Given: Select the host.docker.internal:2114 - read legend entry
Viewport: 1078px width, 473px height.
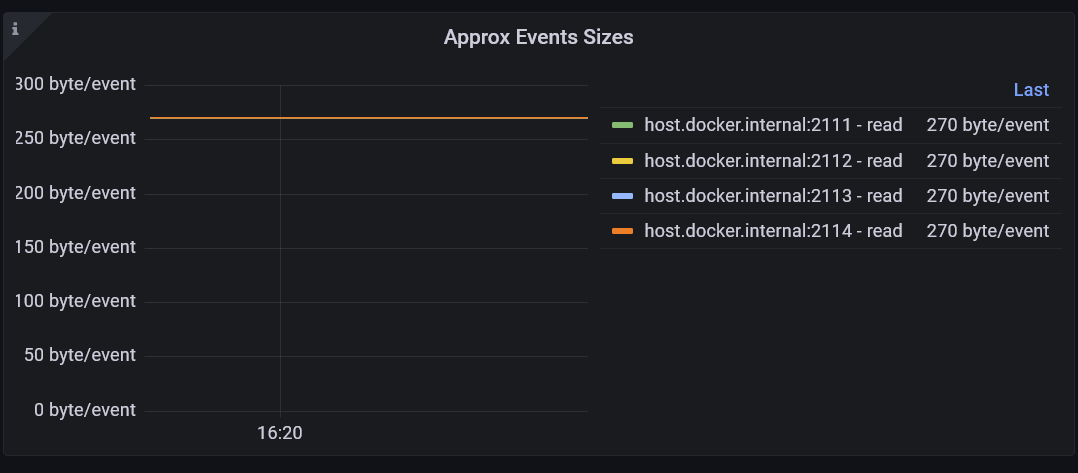Looking at the screenshot, I should tap(773, 231).
